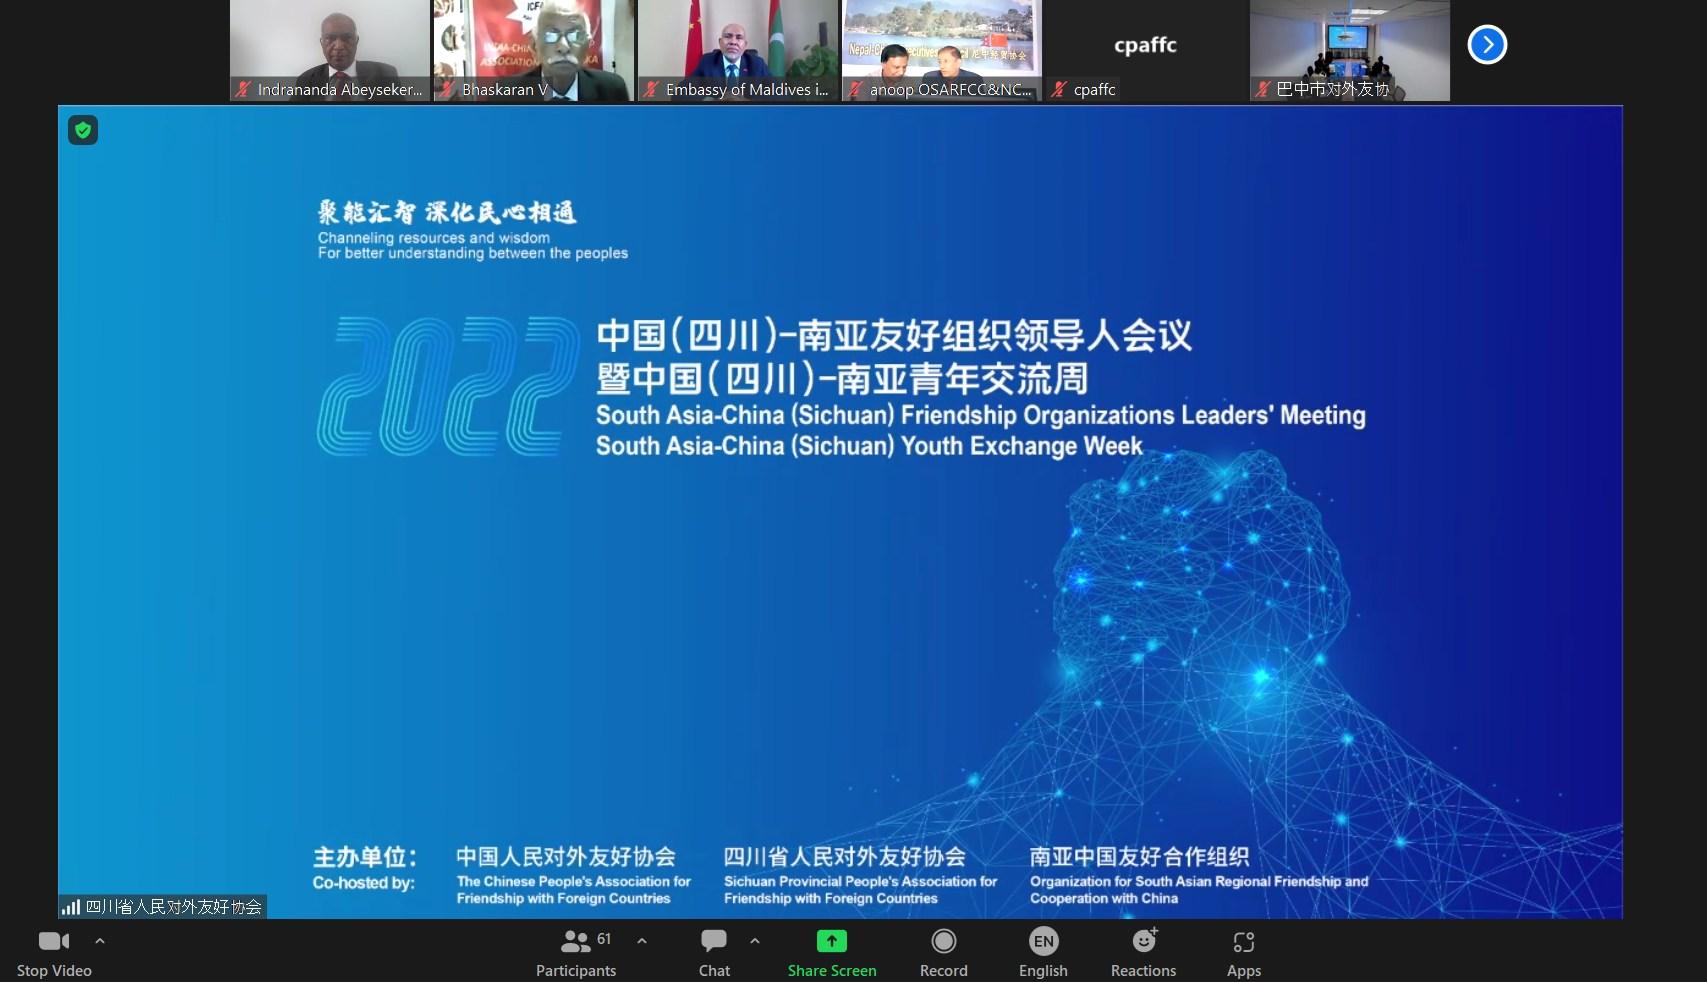Click muted mic icon on Indrananda Abeyseker tile
The height and width of the screenshot is (982, 1707).
243,89
